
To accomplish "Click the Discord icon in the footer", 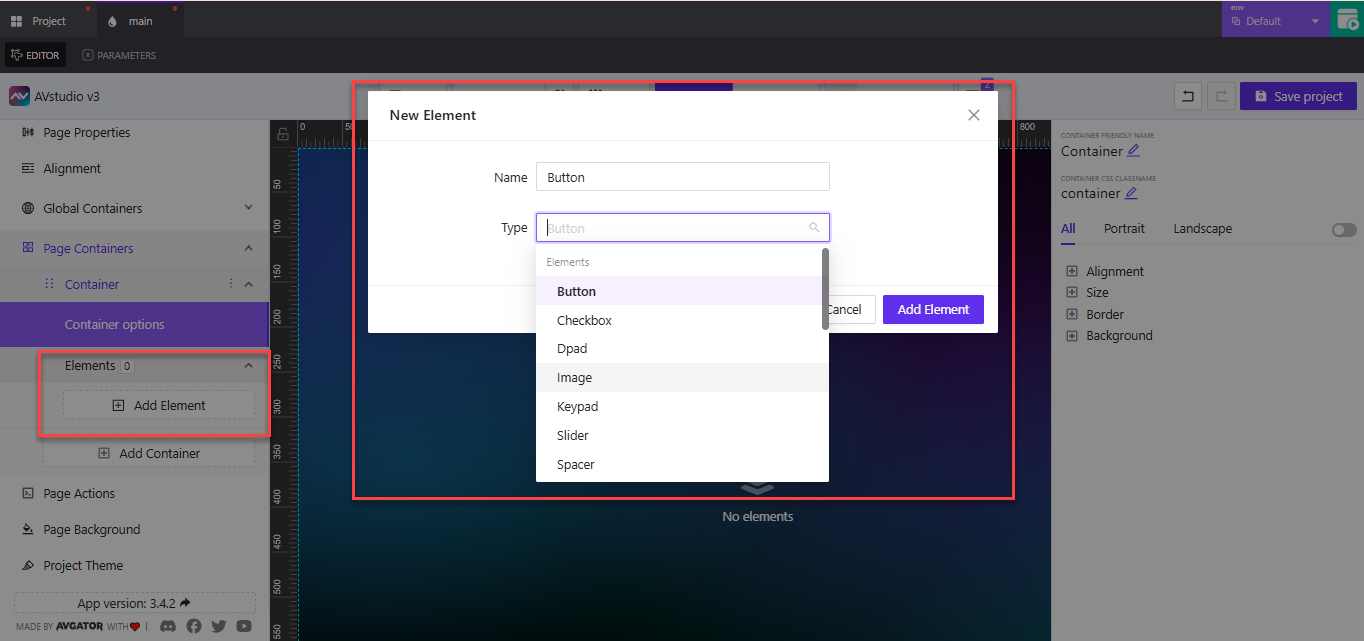I will 167,626.
